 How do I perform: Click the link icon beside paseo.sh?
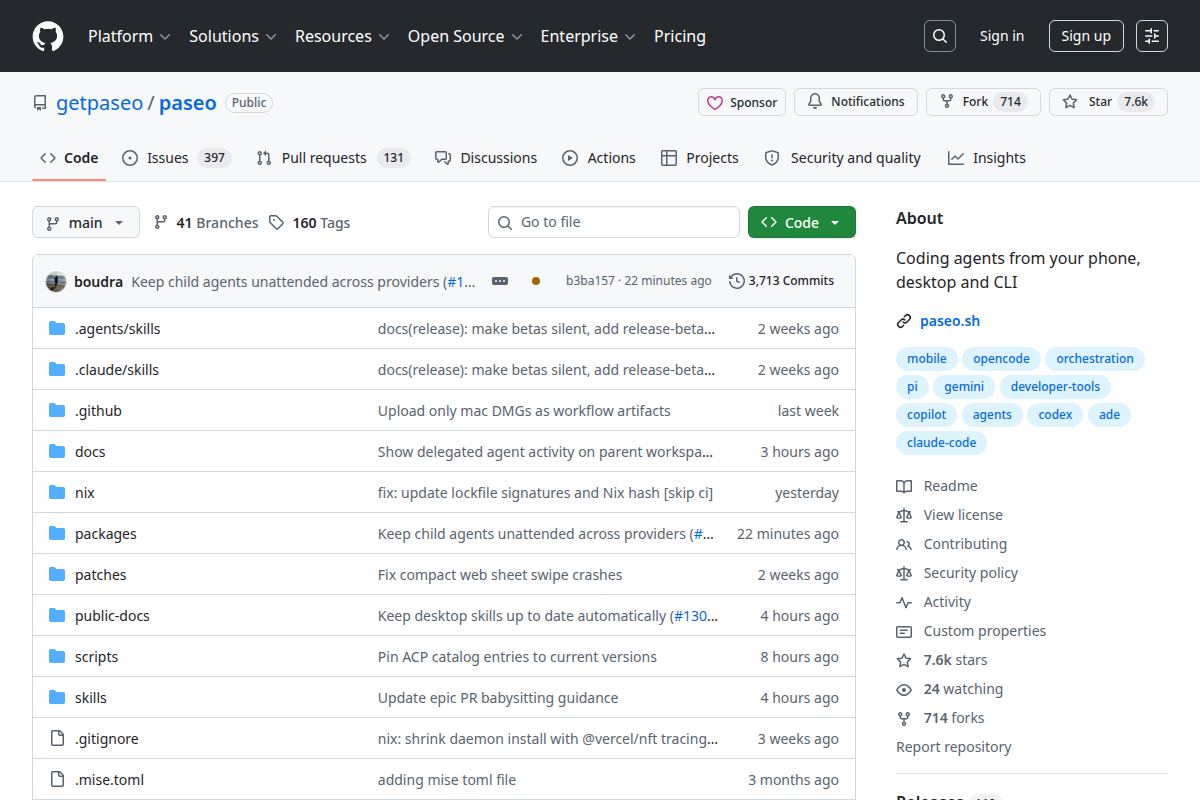pyautogui.click(x=904, y=321)
